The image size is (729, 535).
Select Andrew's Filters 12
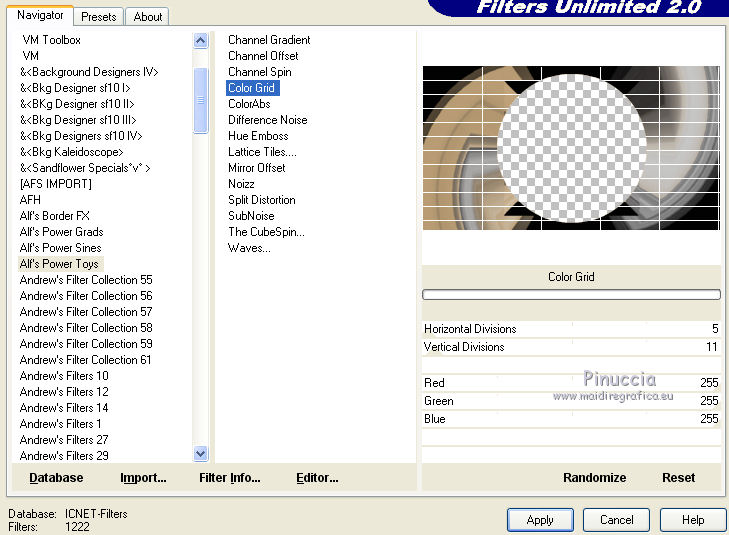pyautogui.click(x=64, y=392)
